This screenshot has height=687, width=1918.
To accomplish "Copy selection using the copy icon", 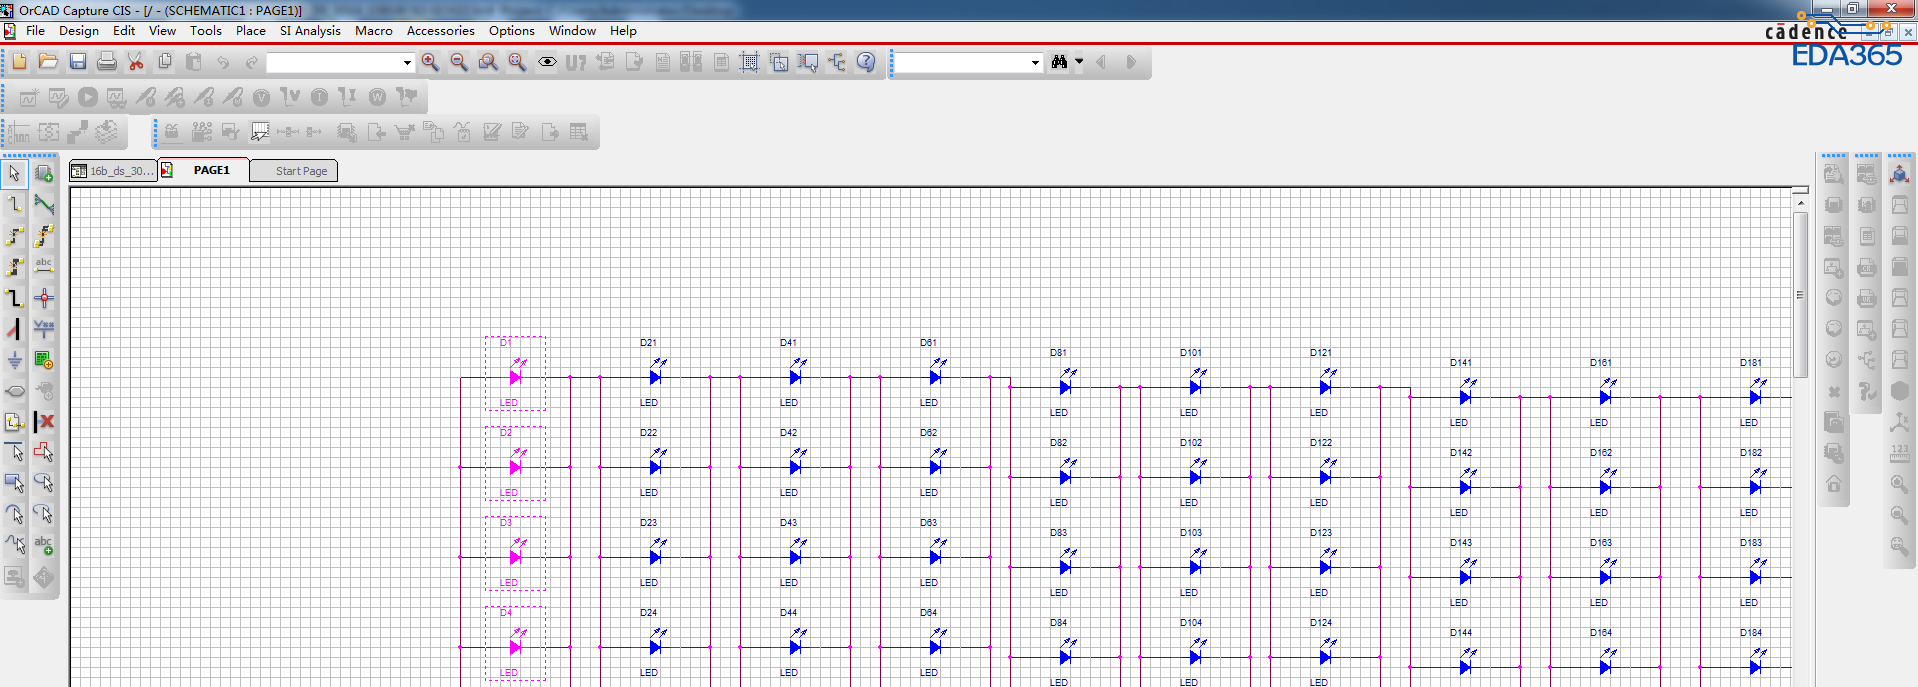I will tap(164, 62).
